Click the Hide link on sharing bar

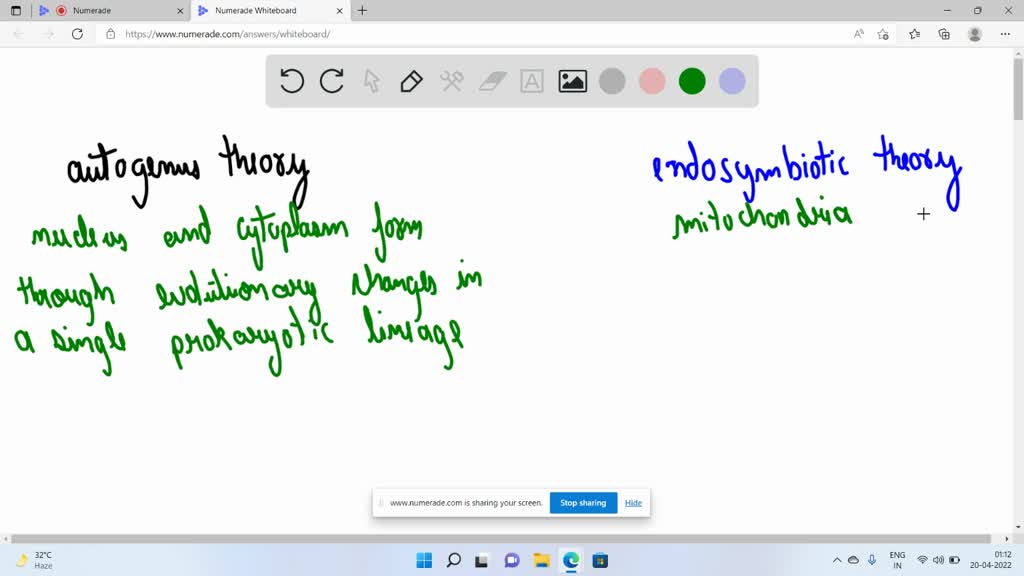(x=633, y=503)
